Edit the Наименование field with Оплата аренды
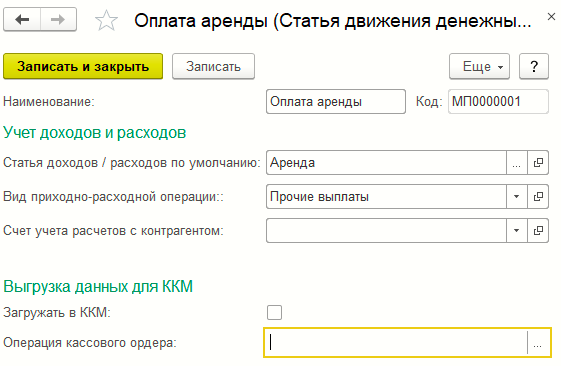561x366 pixels. pyautogui.click(x=336, y=102)
